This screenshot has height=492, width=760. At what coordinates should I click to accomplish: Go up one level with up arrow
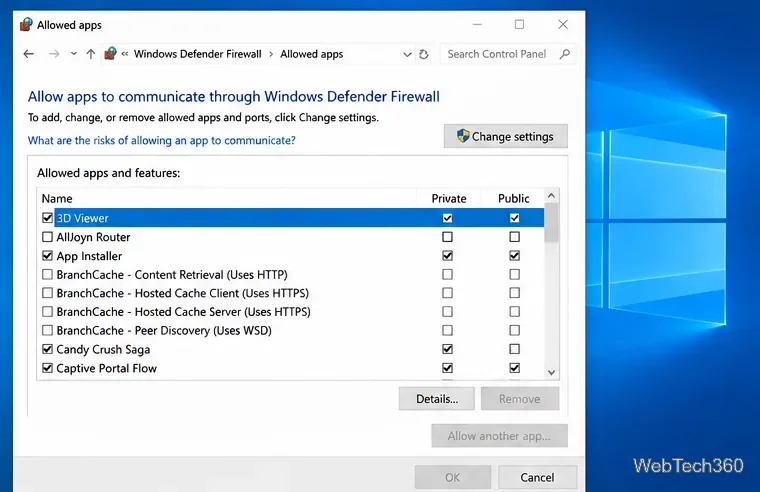tap(91, 54)
